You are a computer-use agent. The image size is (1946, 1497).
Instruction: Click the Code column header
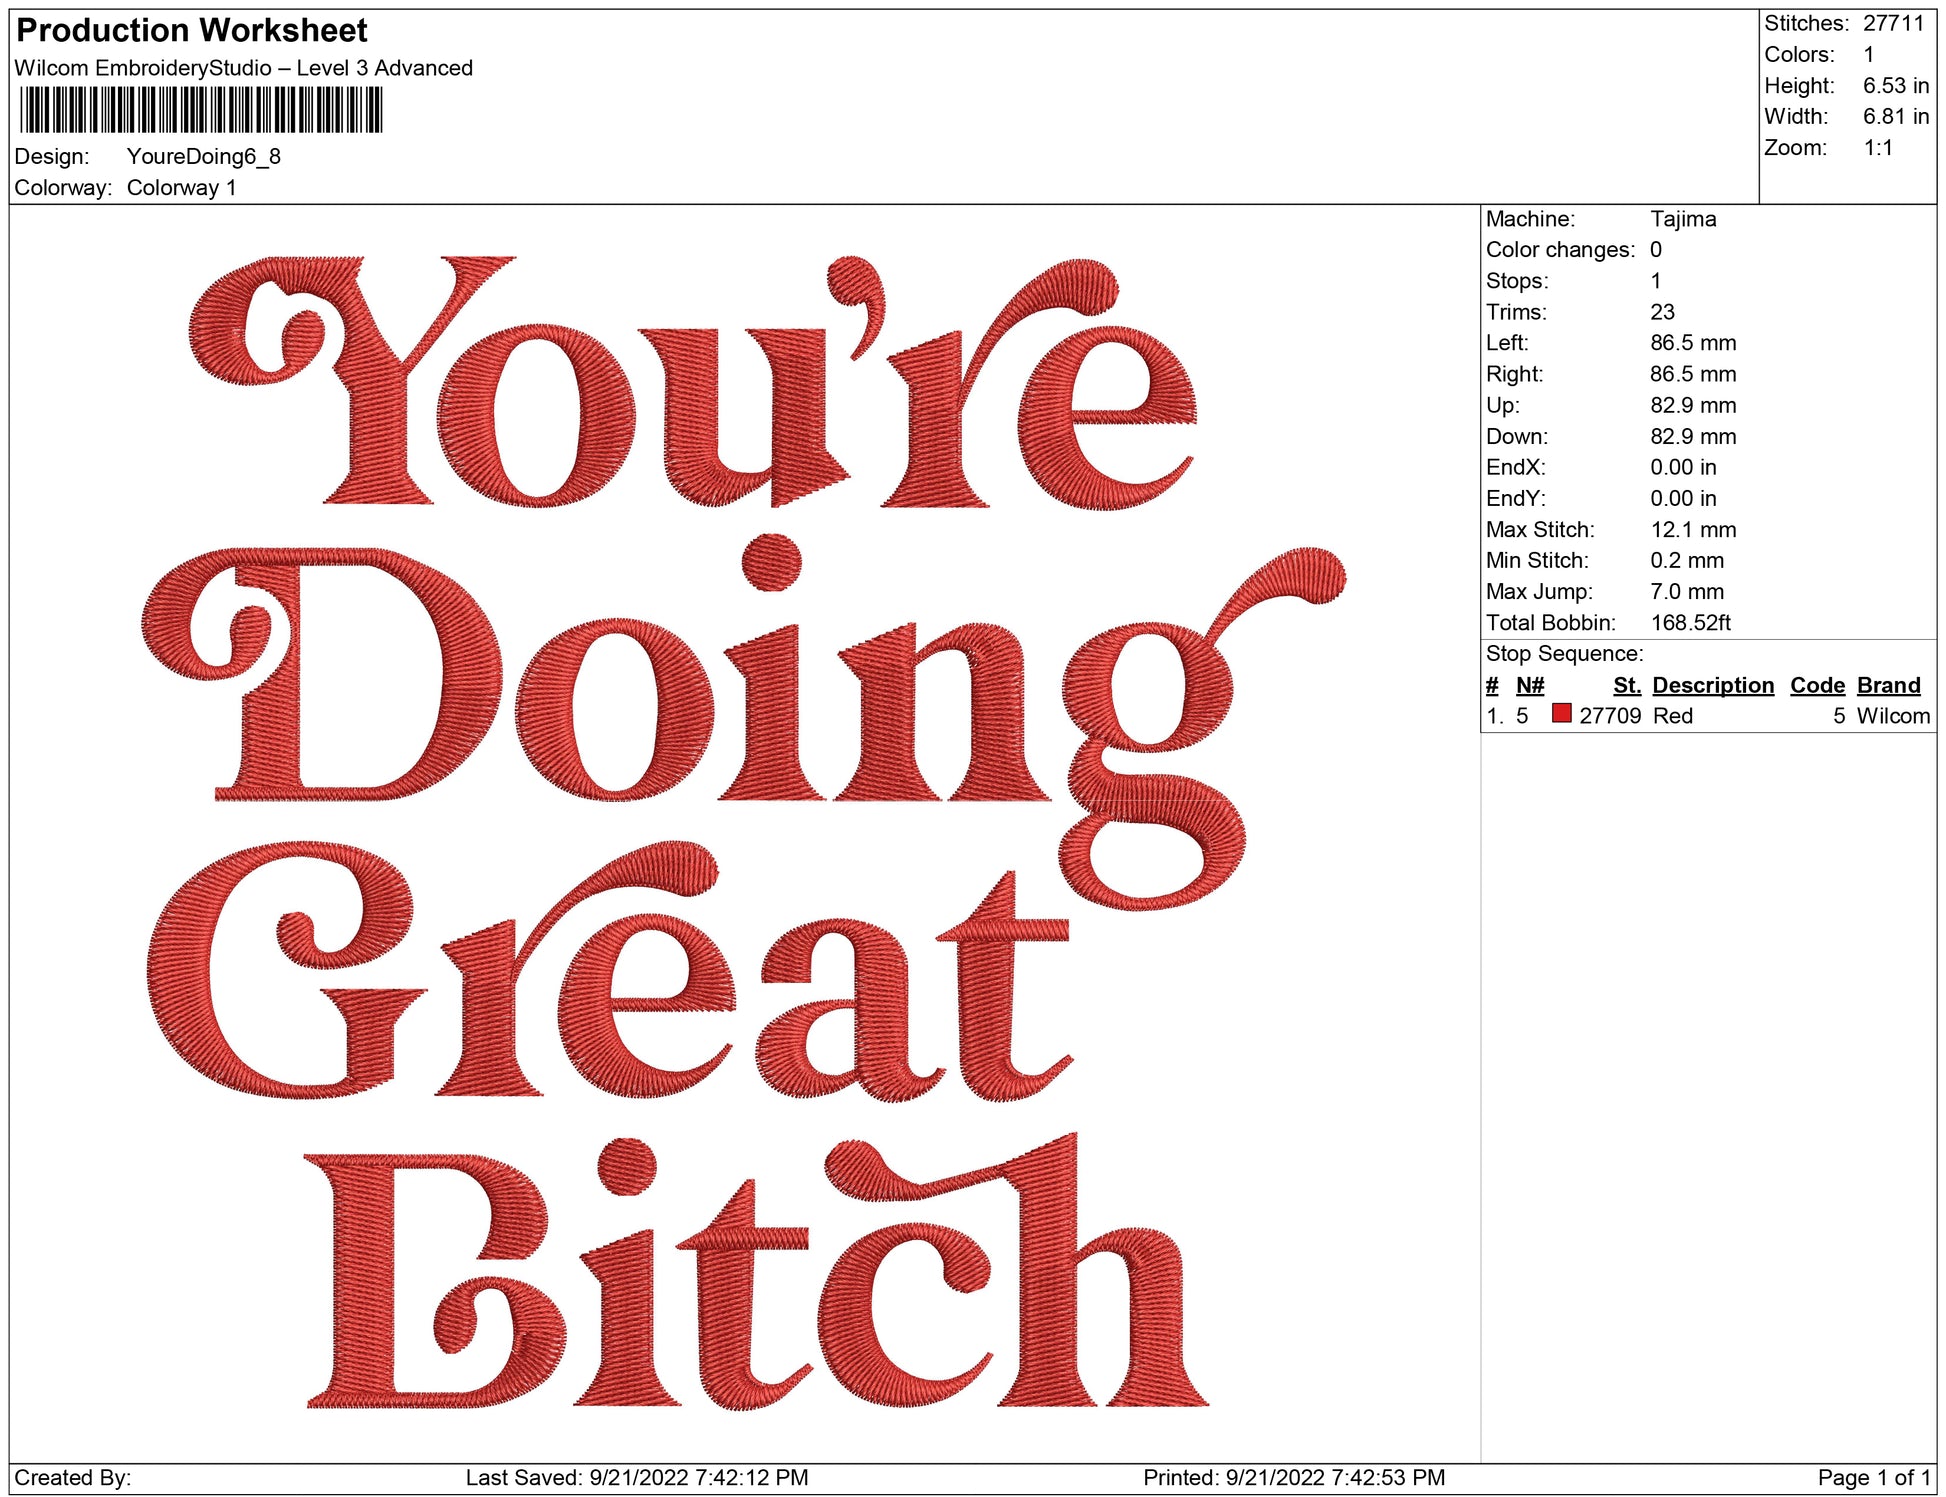[1817, 685]
